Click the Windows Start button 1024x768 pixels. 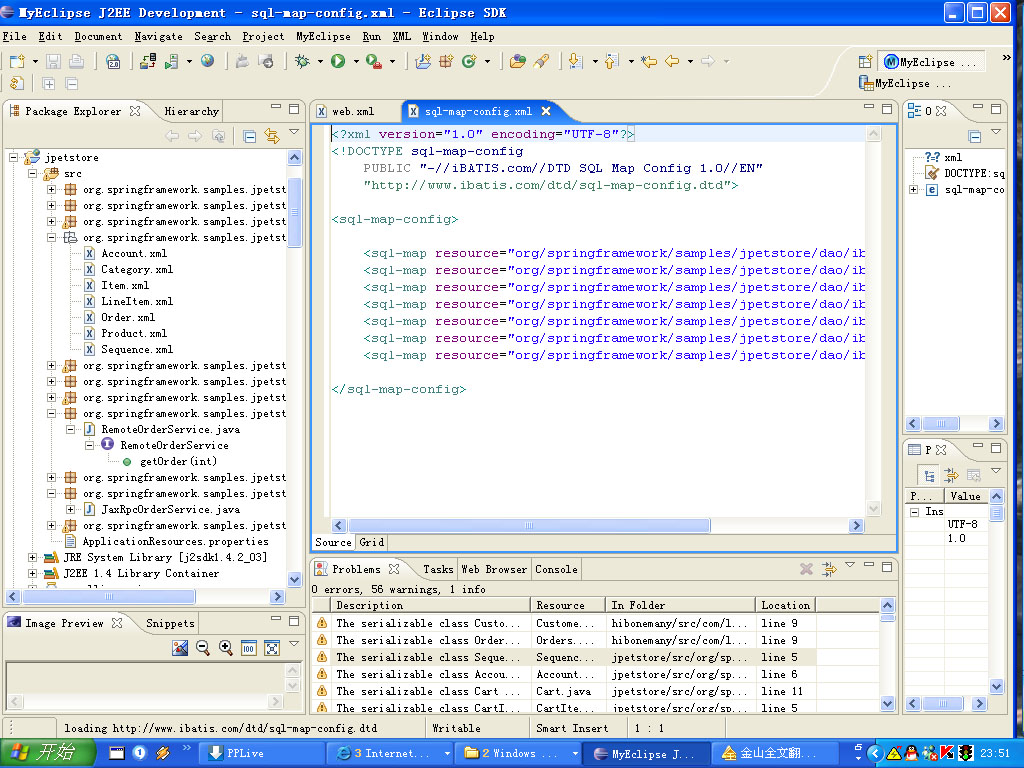[47, 753]
